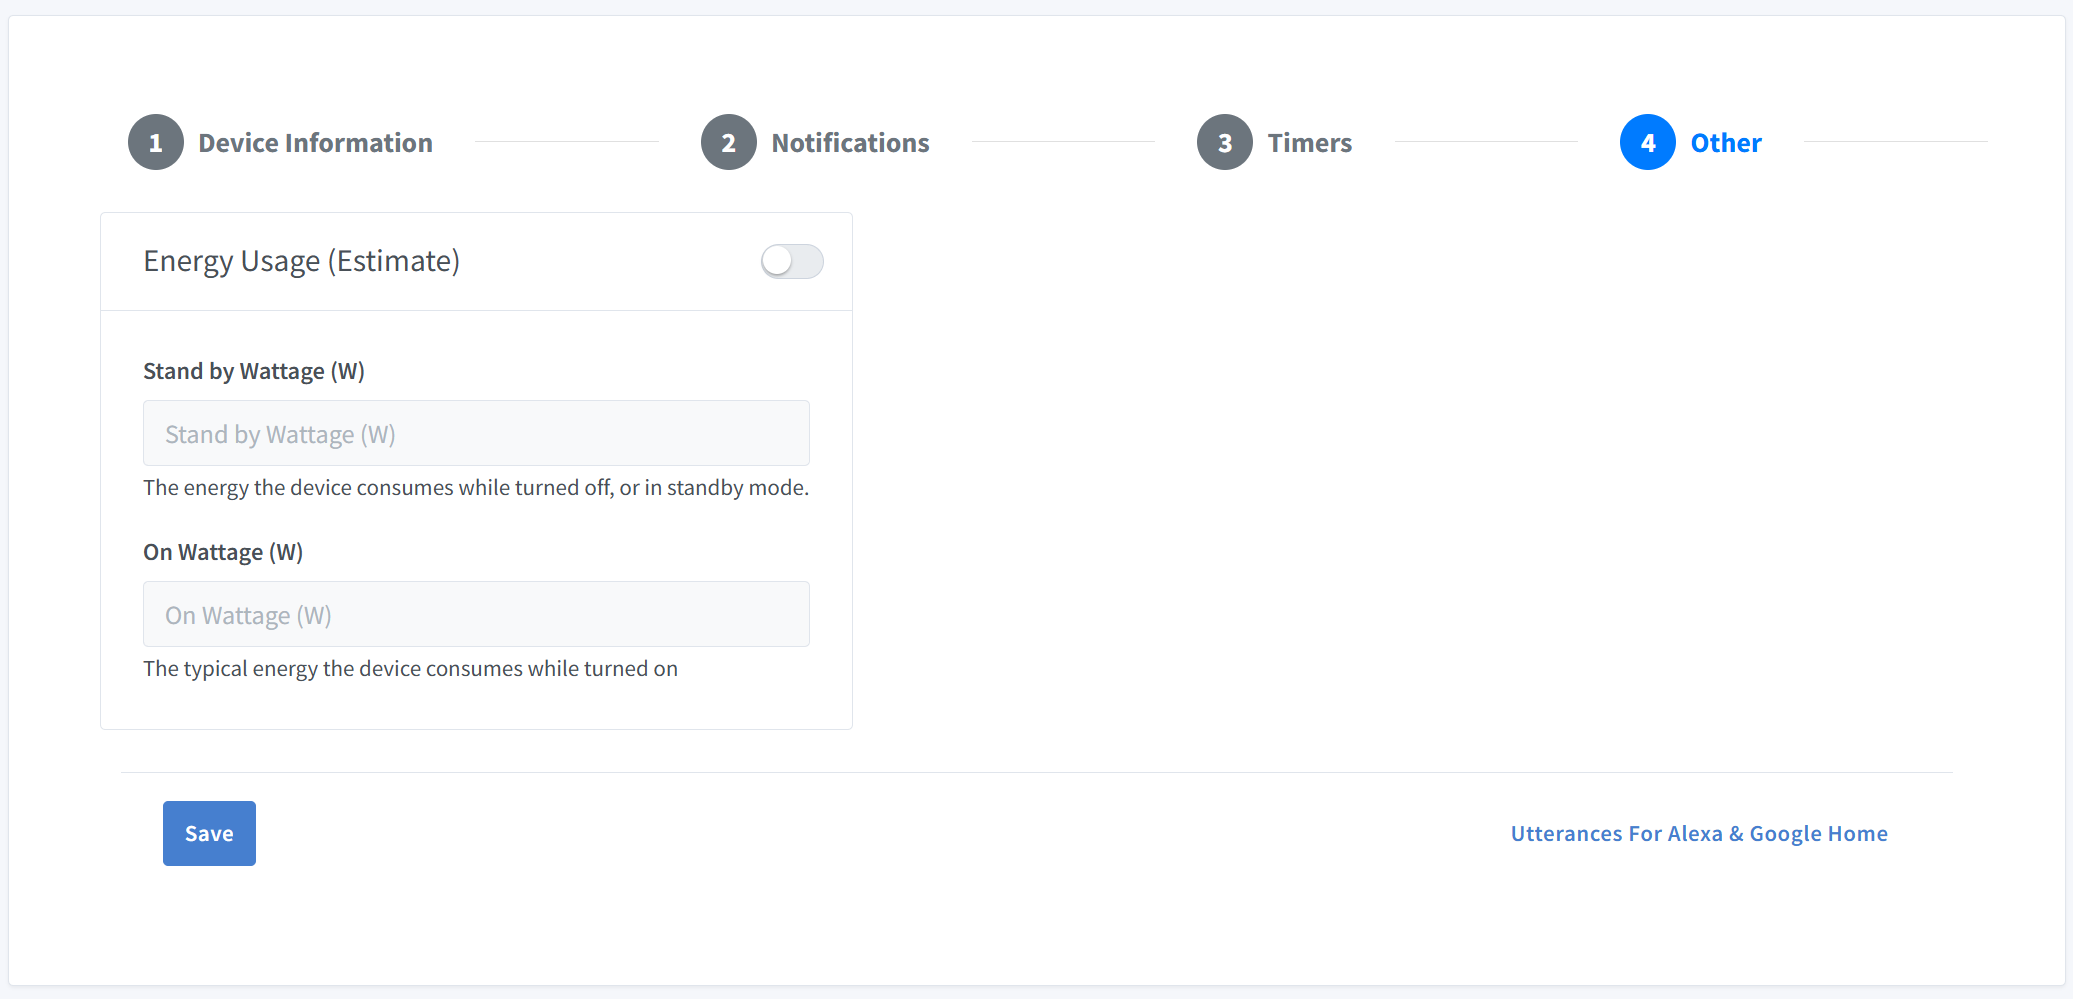Click the step 1 circle icon

point(155,143)
